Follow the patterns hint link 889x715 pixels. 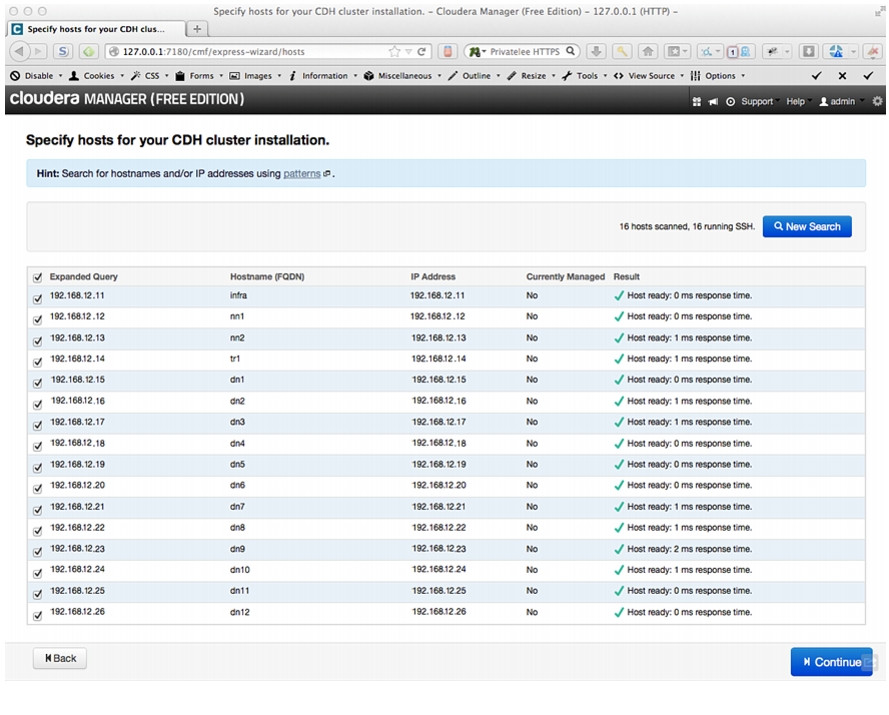(x=302, y=174)
